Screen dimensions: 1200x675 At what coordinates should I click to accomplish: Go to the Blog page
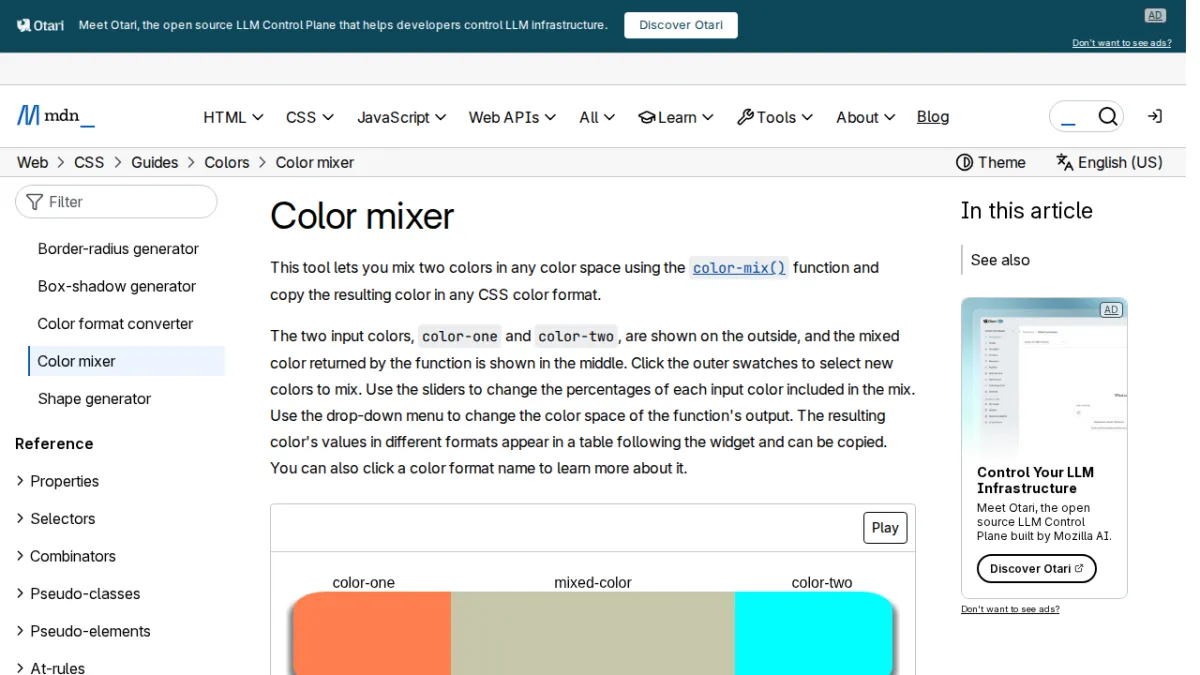933,117
